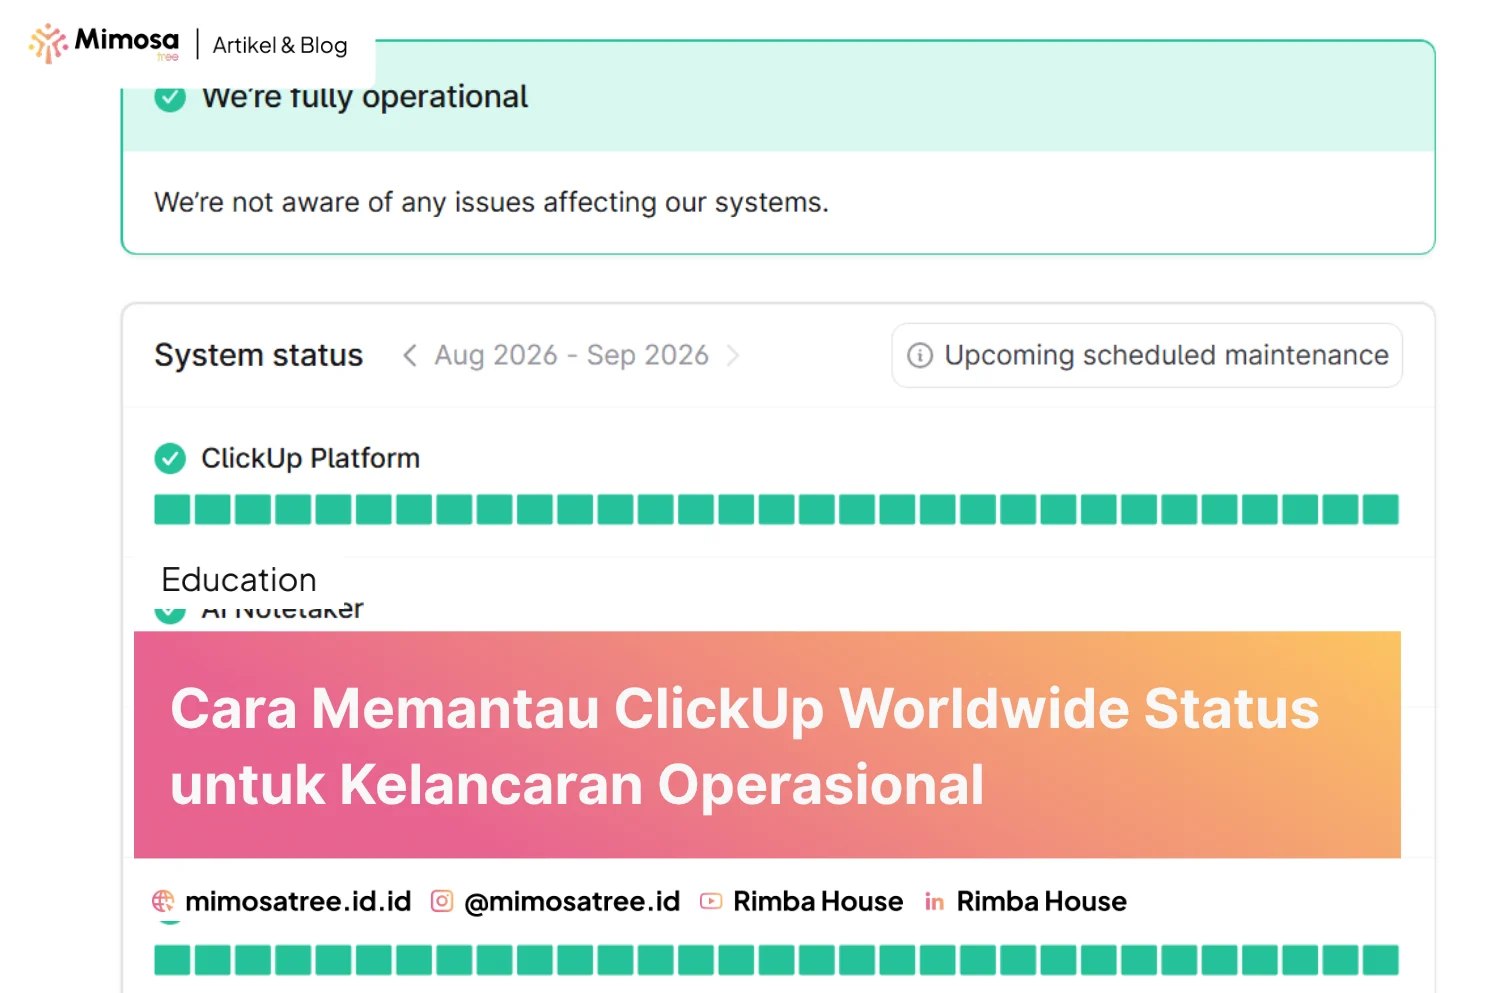Image resolution: width=1500 pixels, height=993 pixels.
Task: Click the first ClickUp Platform uptime bar
Action: tap(172, 509)
